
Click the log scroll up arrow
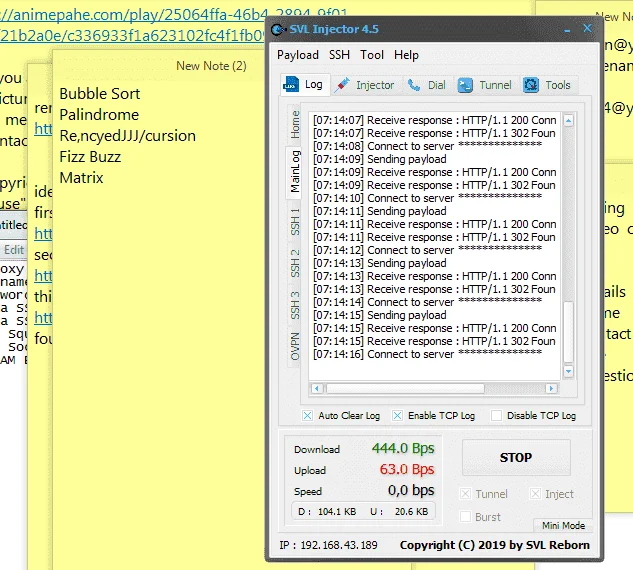coord(568,120)
